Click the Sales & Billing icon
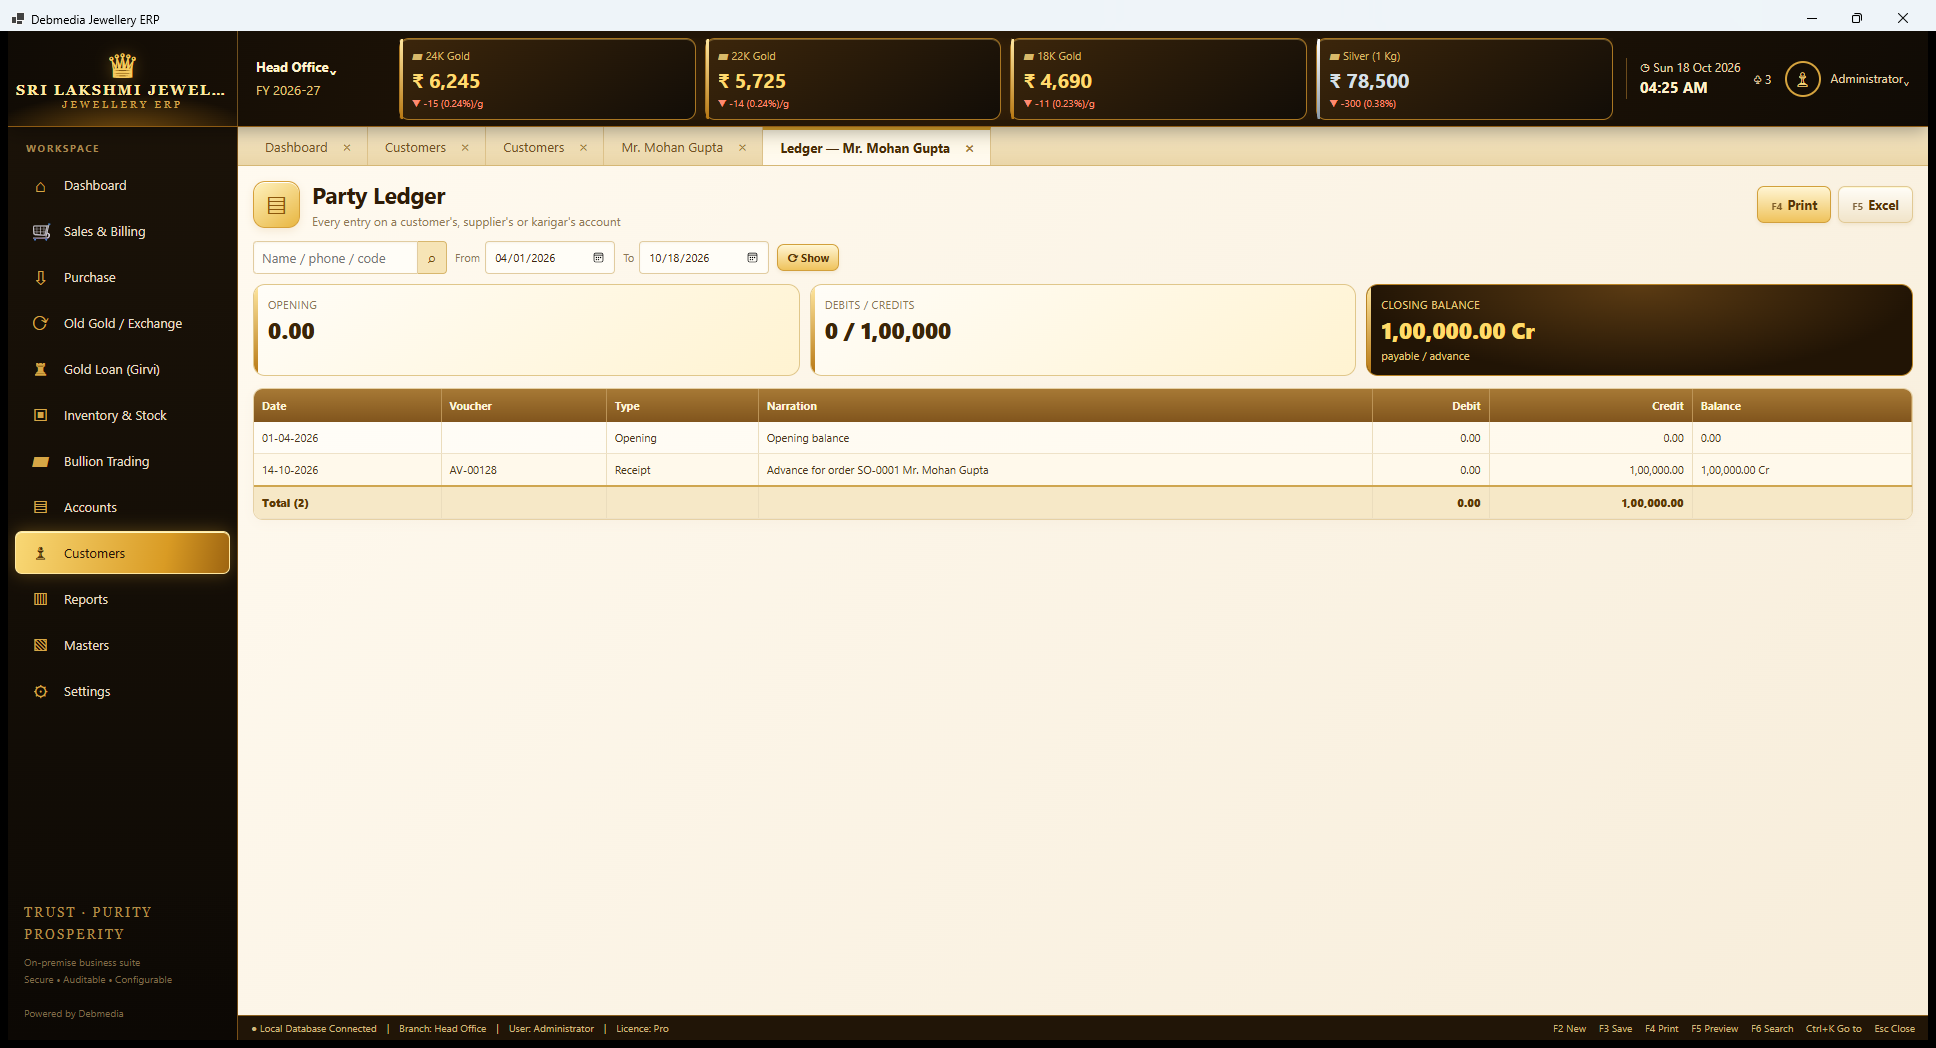Viewport: 1936px width, 1048px height. point(40,232)
